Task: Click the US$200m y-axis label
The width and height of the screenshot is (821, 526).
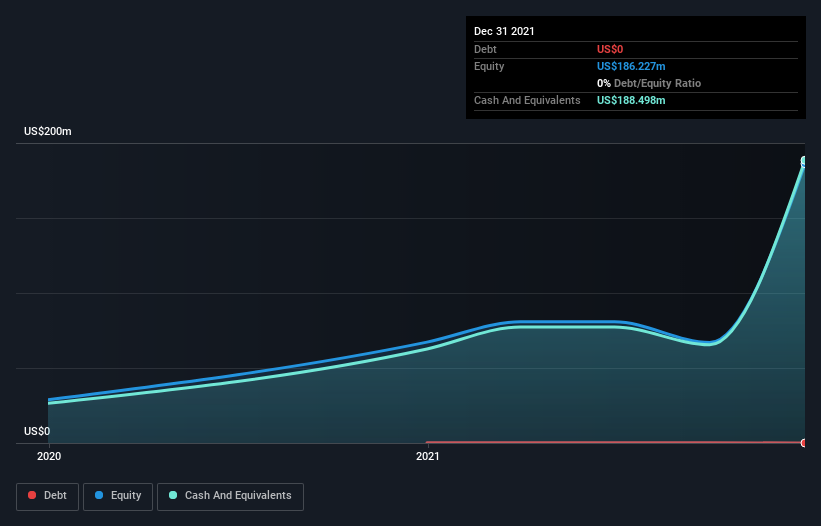Action: [x=48, y=131]
